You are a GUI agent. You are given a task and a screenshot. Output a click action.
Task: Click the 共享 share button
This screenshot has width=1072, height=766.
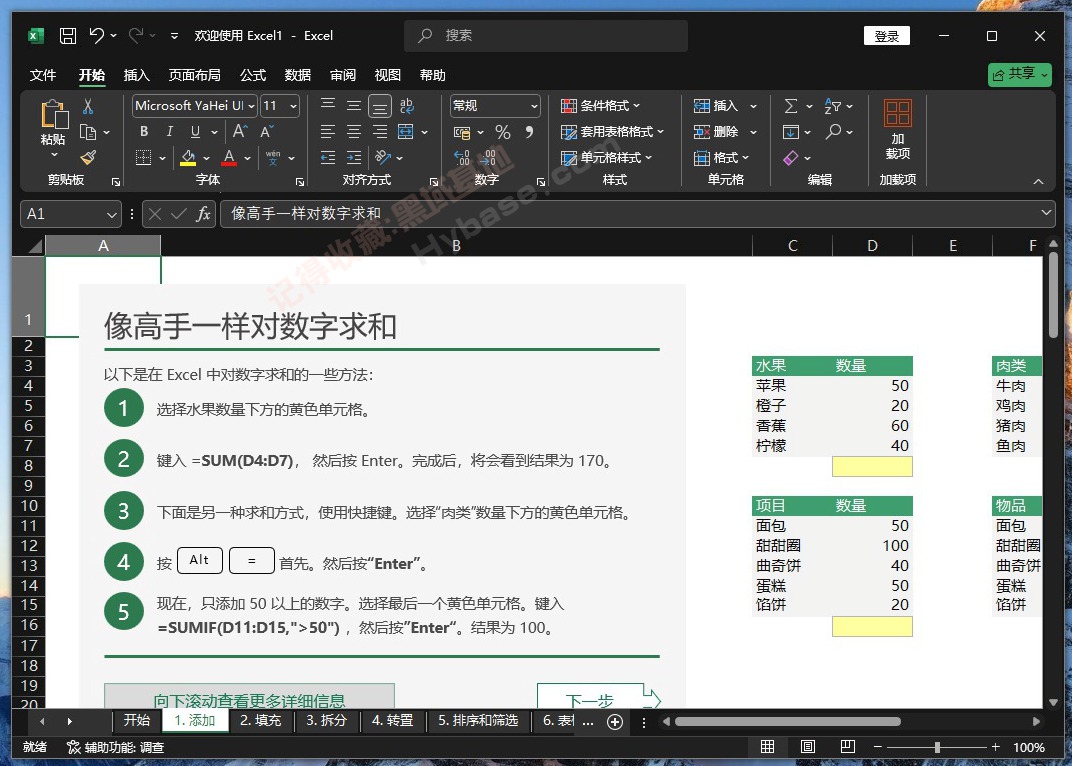(1019, 74)
